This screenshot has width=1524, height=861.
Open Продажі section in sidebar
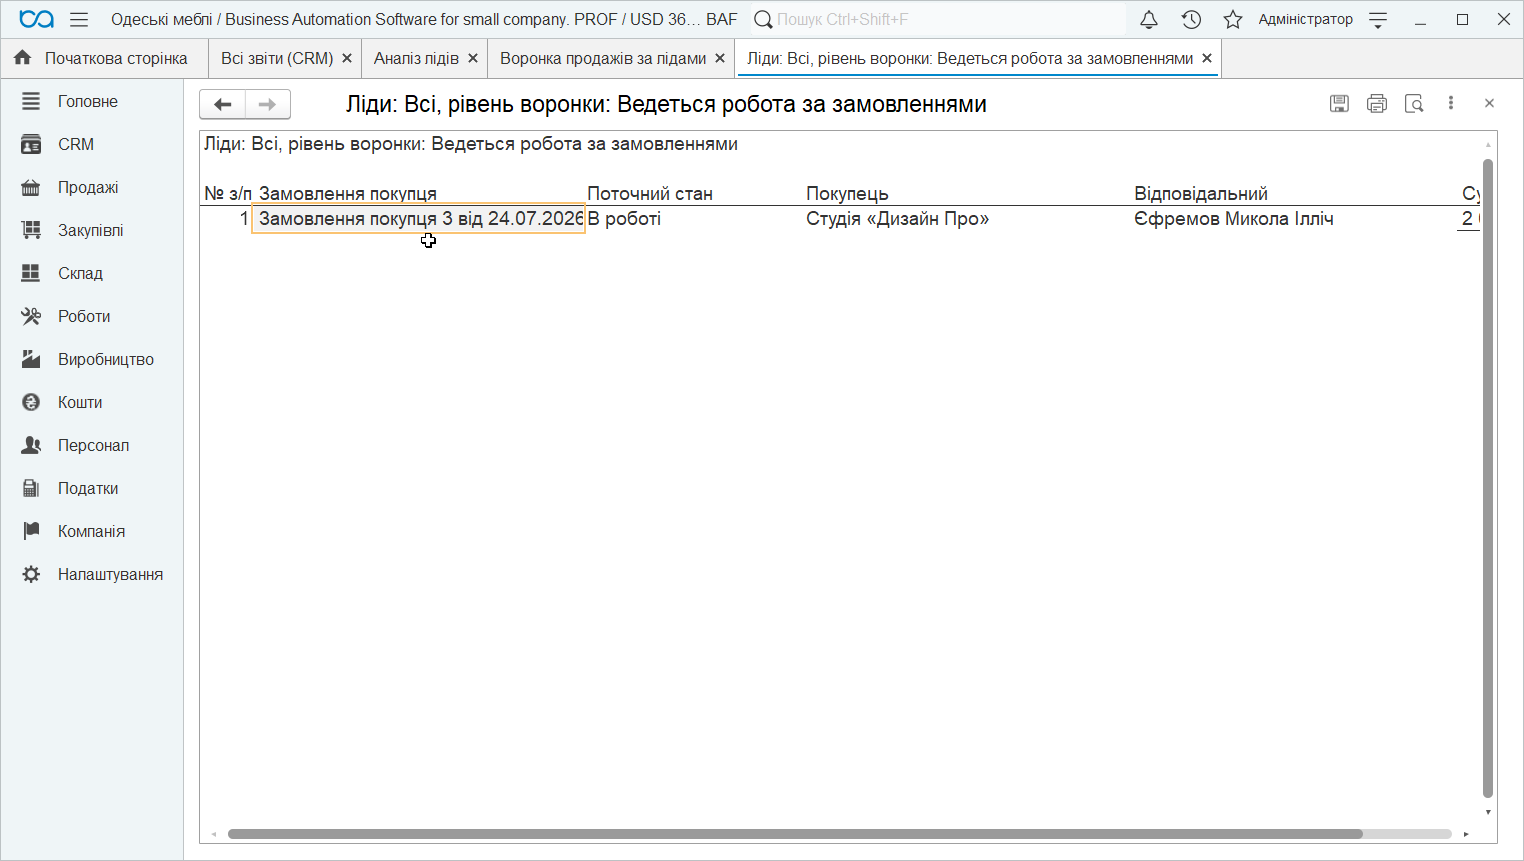tap(92, 187)
